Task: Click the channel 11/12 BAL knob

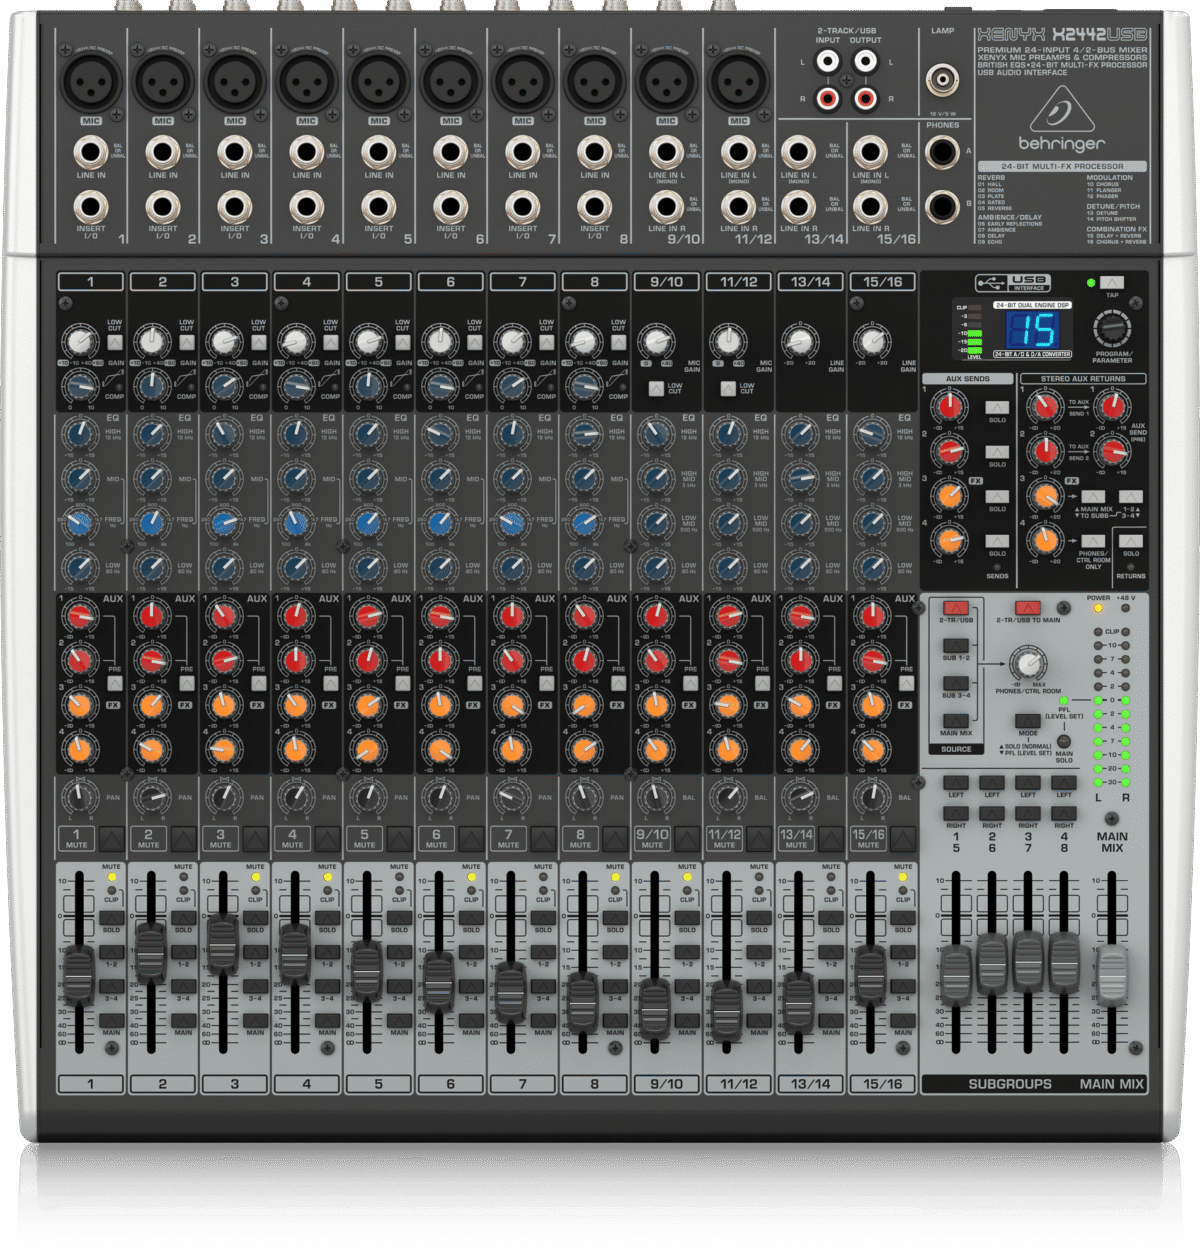Action: coord(726,796)
